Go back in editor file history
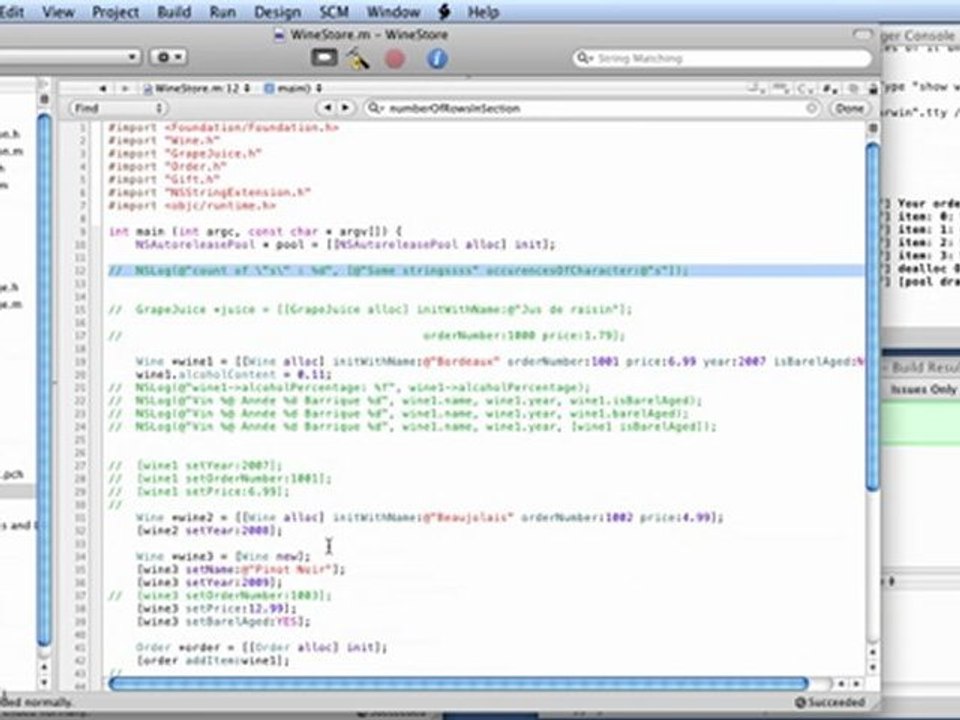This screenshot has width=960, height=720. [x=103, y=89]
